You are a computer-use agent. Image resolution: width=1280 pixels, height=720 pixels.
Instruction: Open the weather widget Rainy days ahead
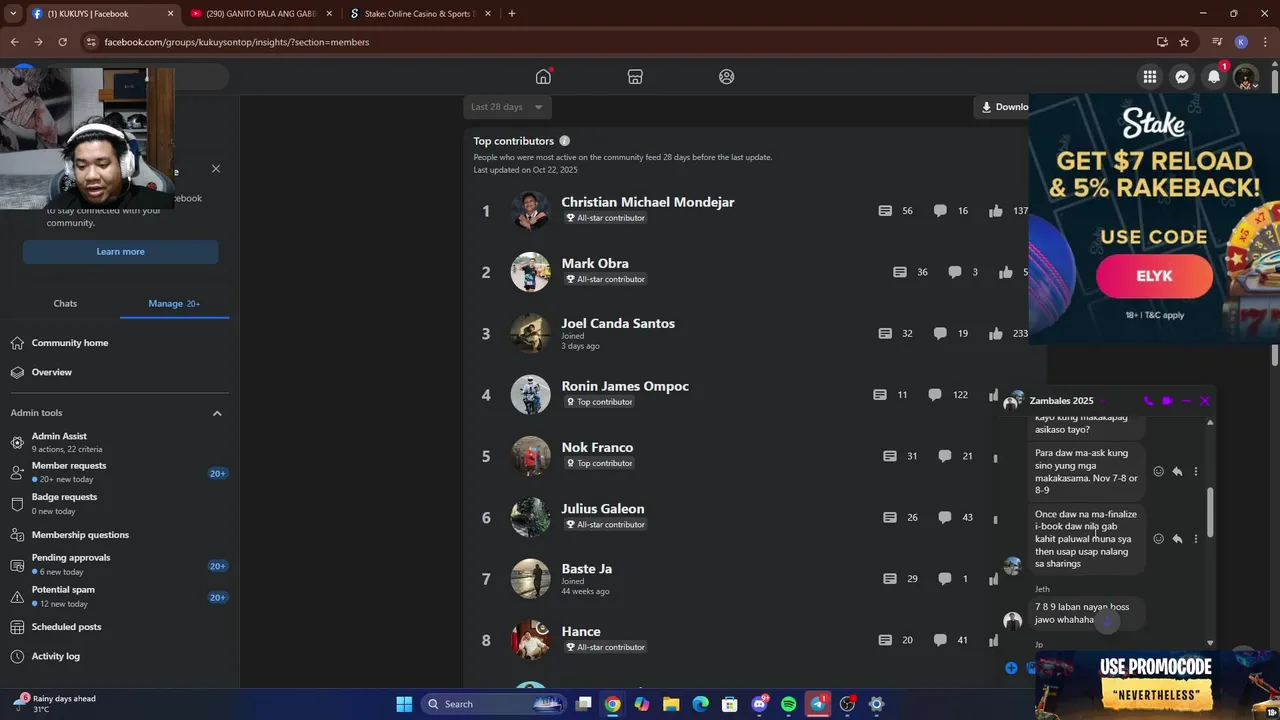click(56, 703)
